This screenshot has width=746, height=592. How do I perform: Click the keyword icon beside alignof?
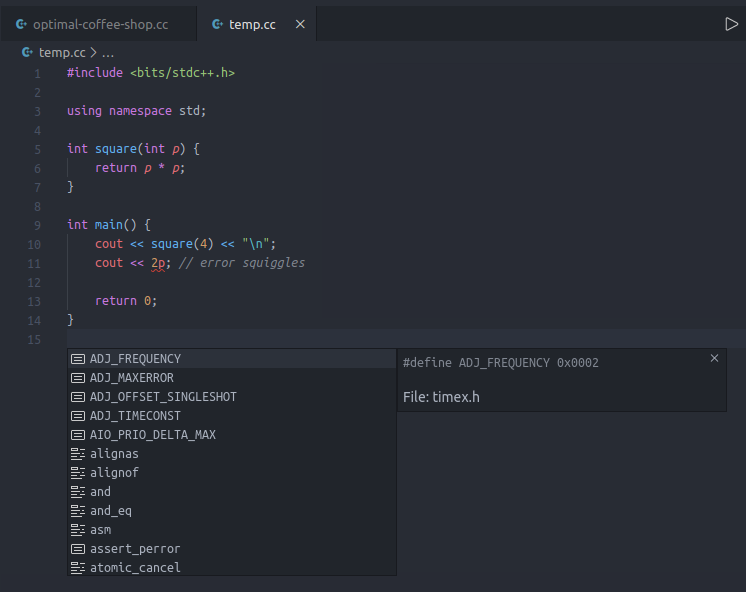(78, 473)
